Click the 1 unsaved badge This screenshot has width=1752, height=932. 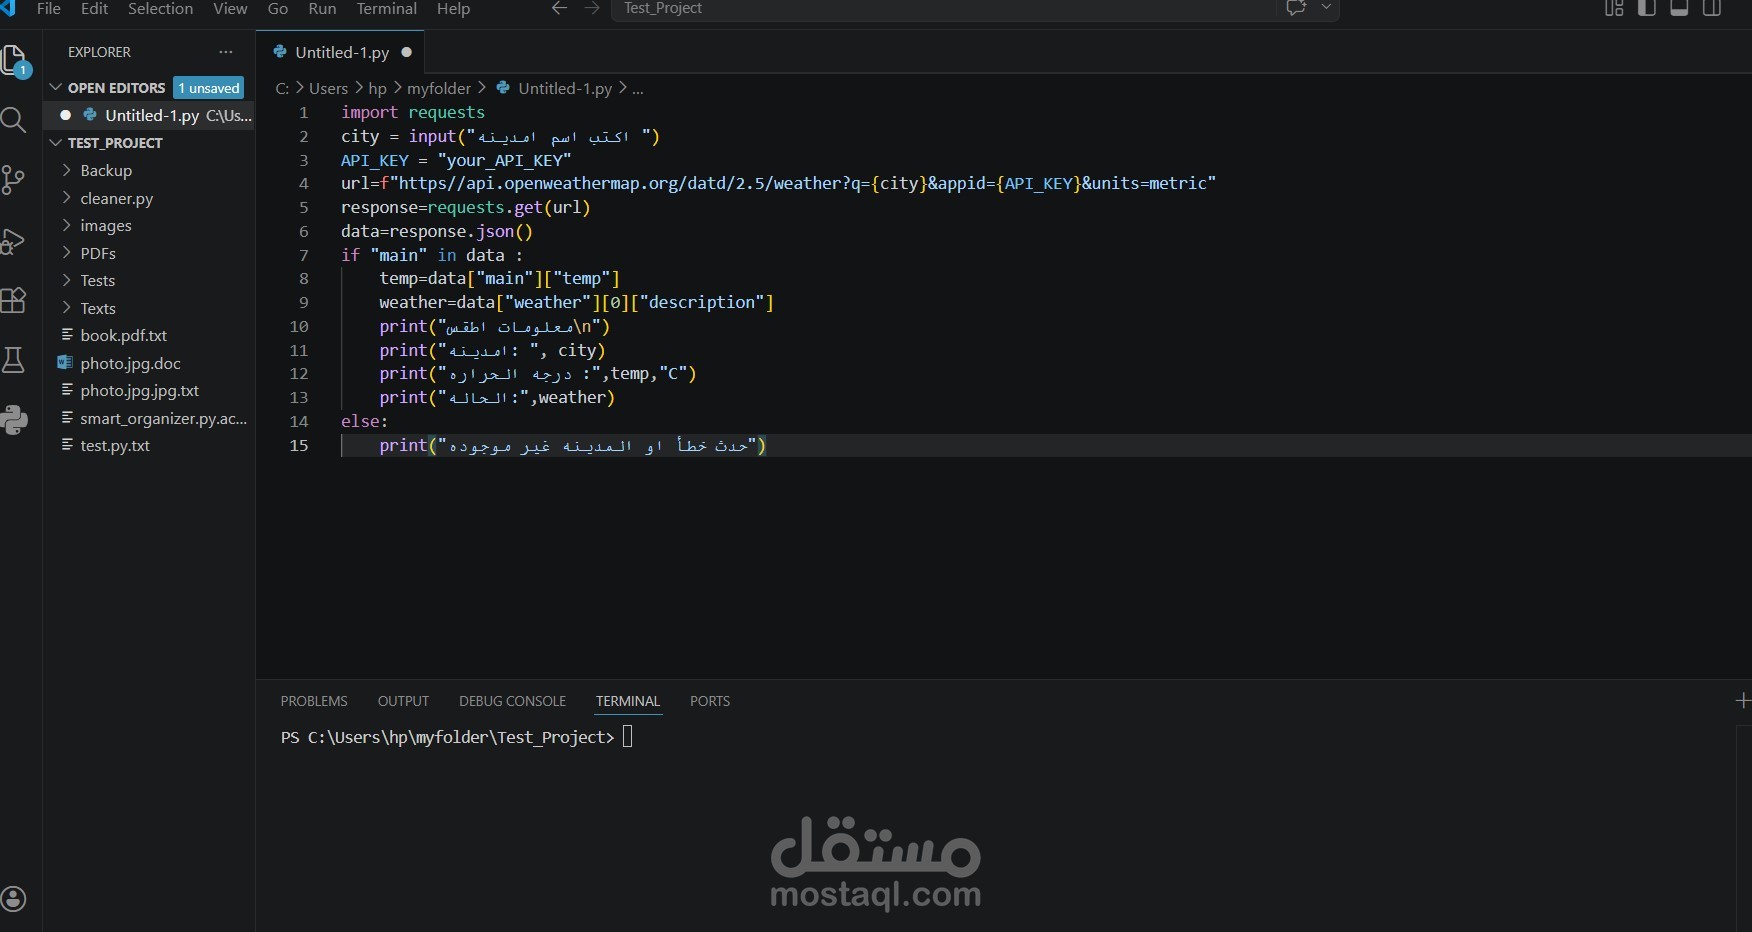coord(209,88)
